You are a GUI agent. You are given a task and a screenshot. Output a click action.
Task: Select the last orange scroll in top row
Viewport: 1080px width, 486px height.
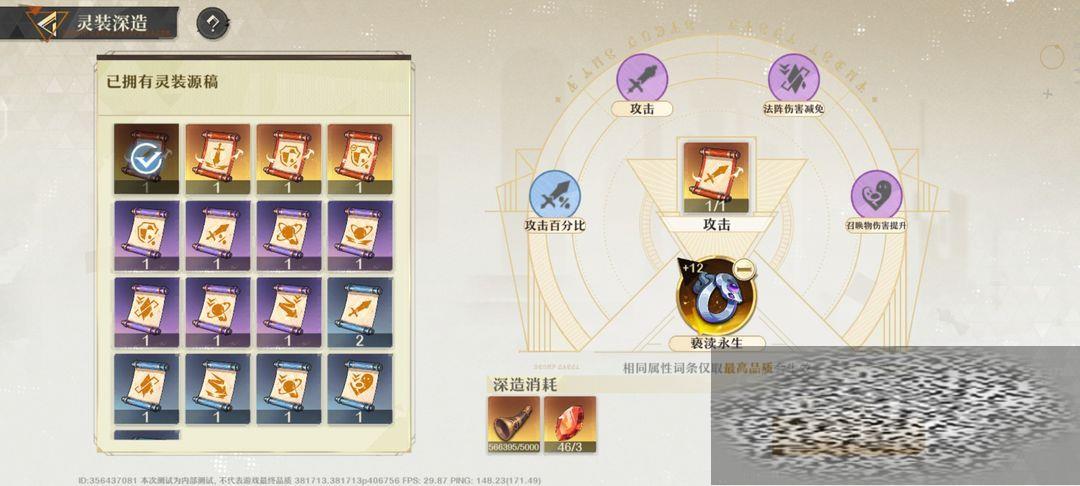[360, 159]
